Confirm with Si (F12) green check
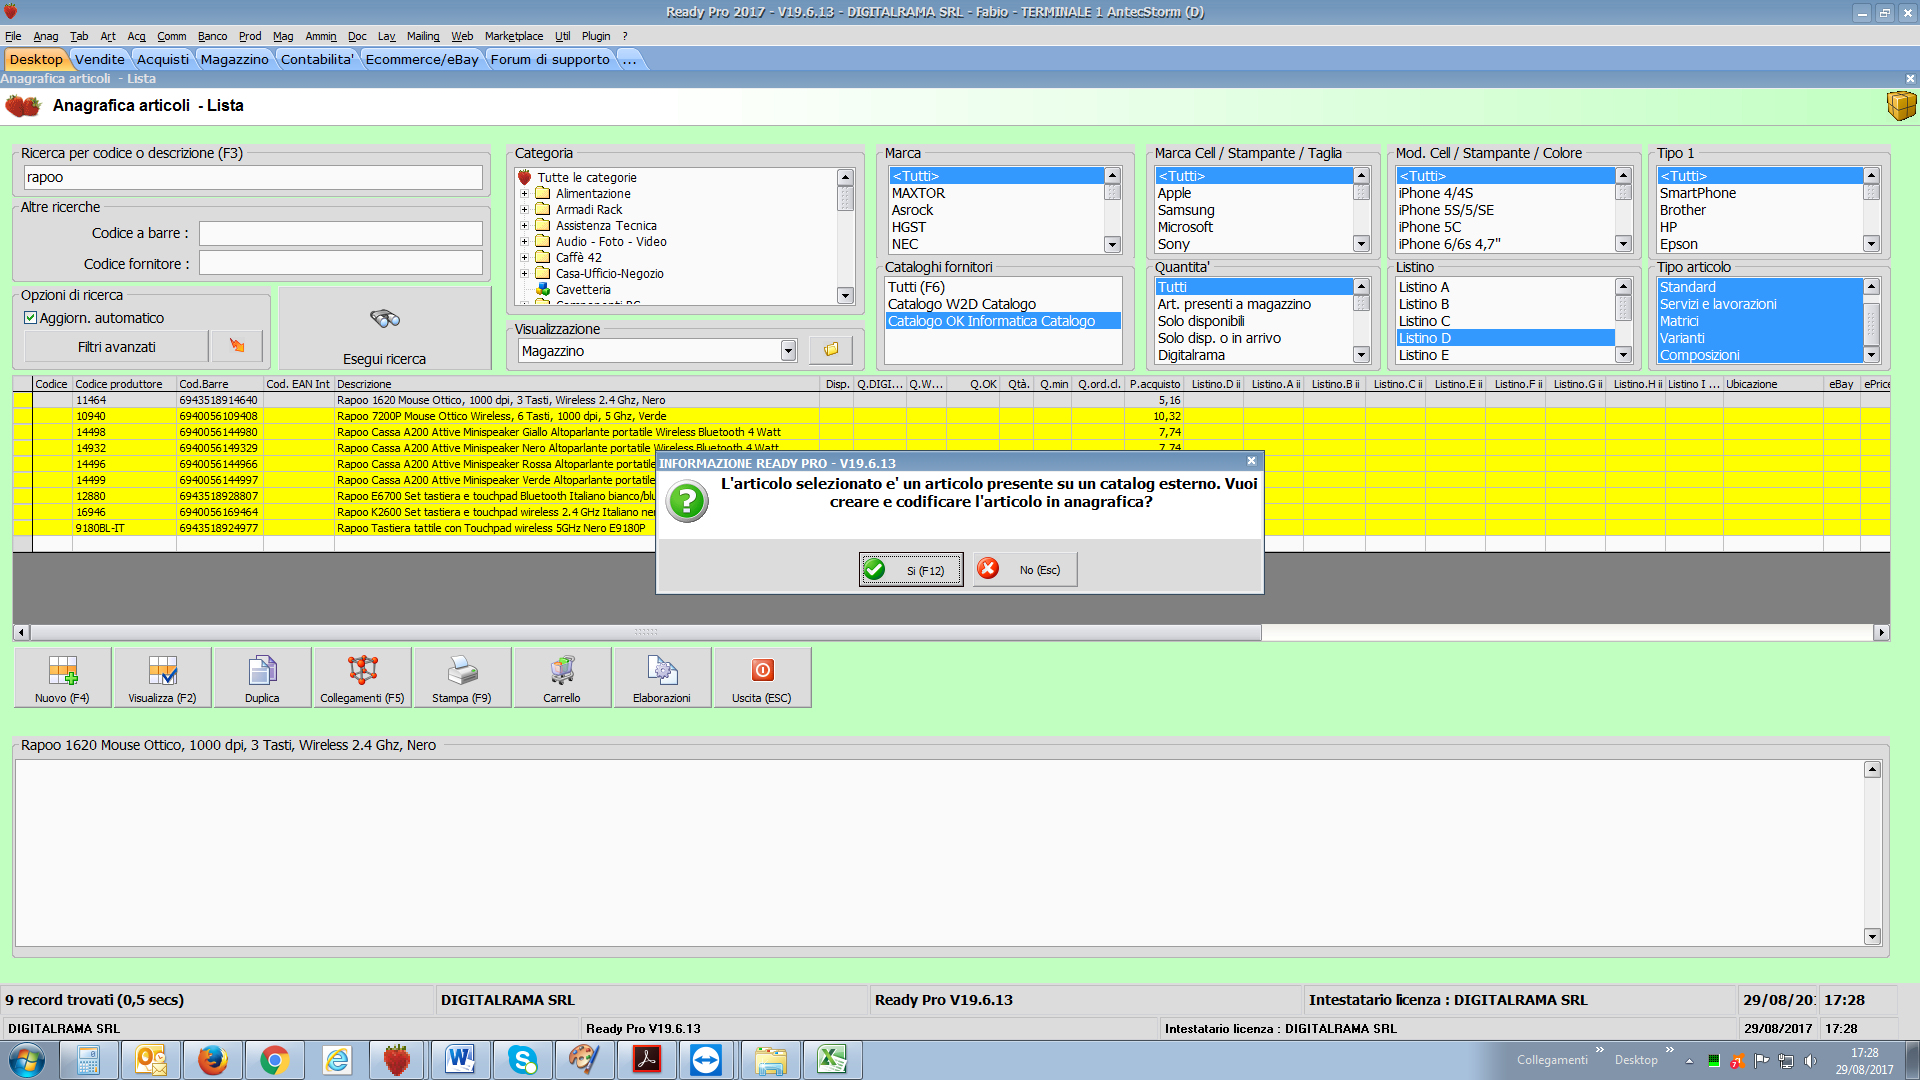 point(911,570)
